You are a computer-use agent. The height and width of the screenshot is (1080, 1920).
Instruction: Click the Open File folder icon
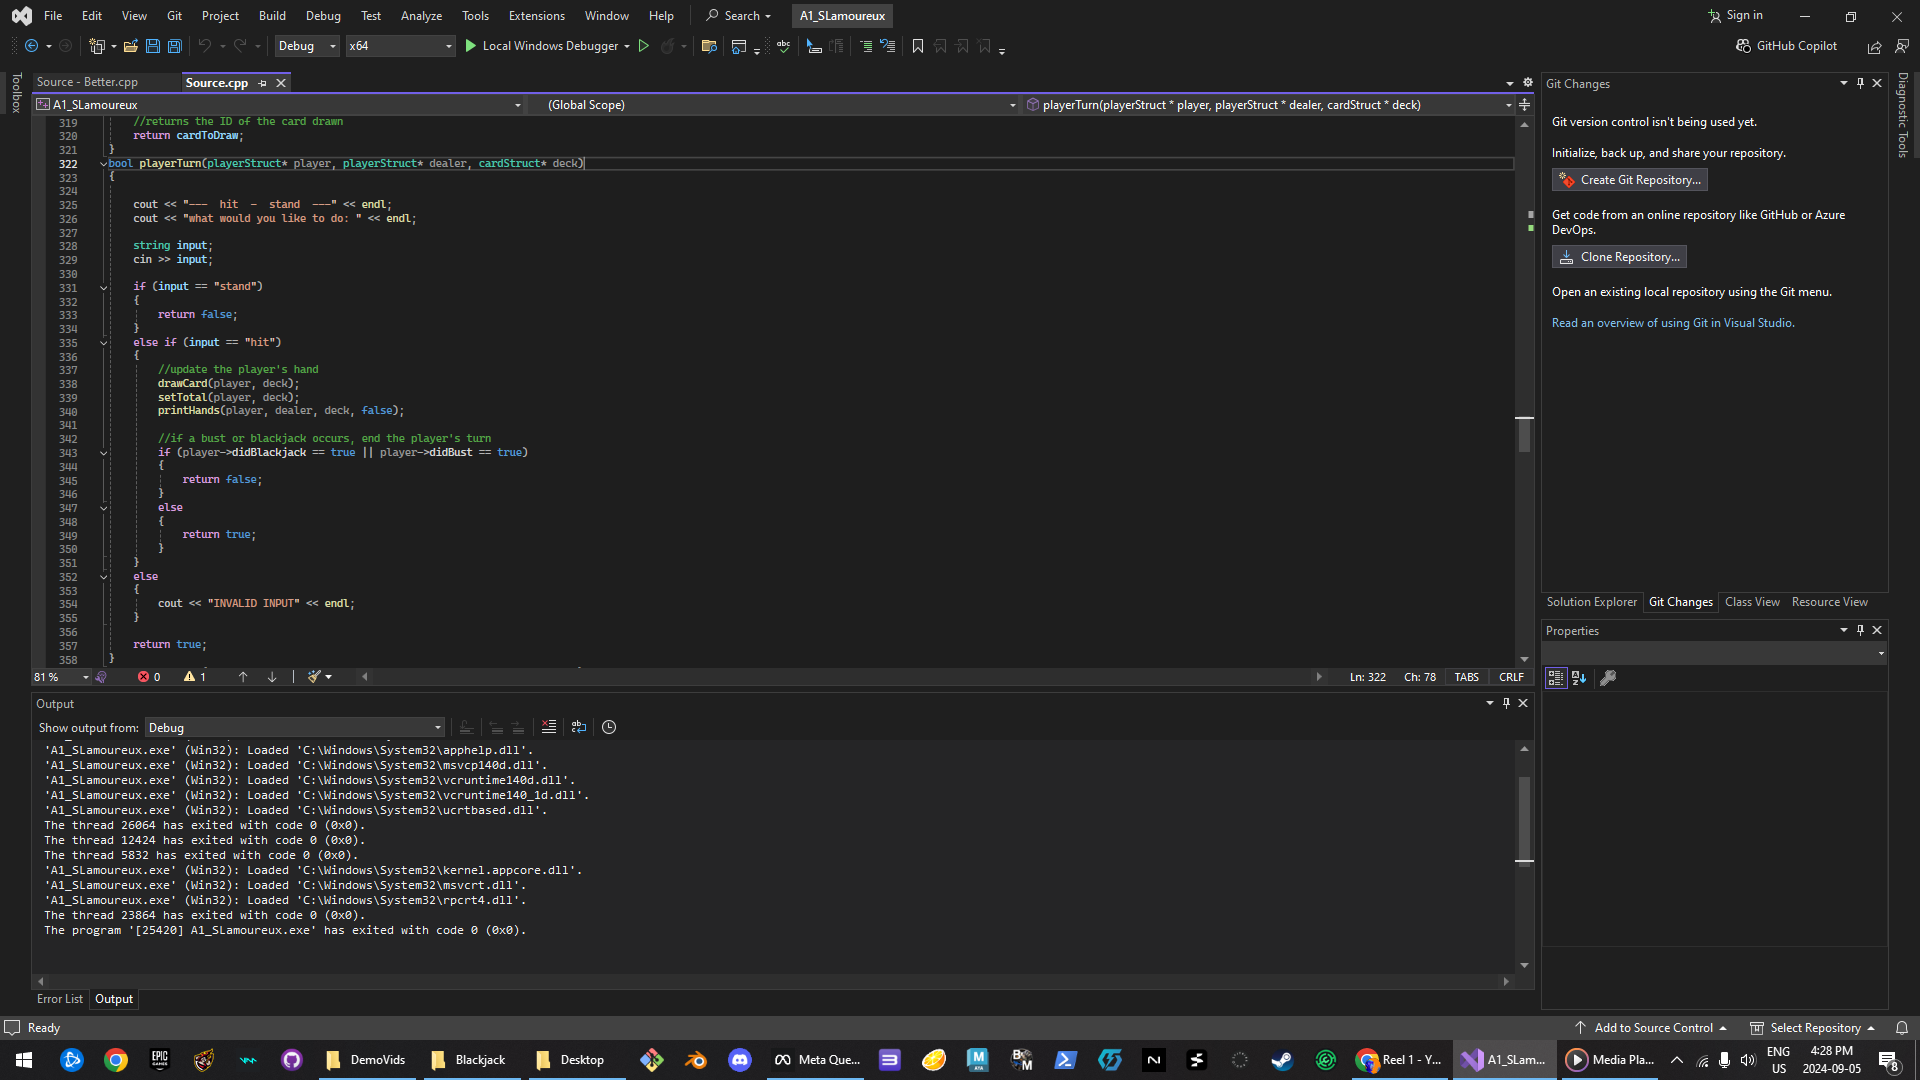(130, 46)
